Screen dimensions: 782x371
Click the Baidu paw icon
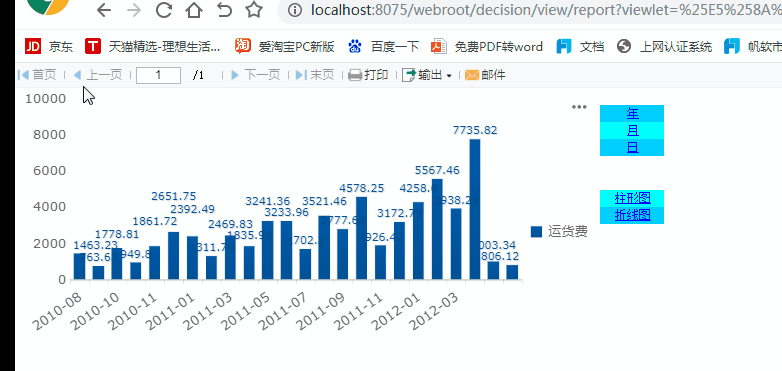355,47
